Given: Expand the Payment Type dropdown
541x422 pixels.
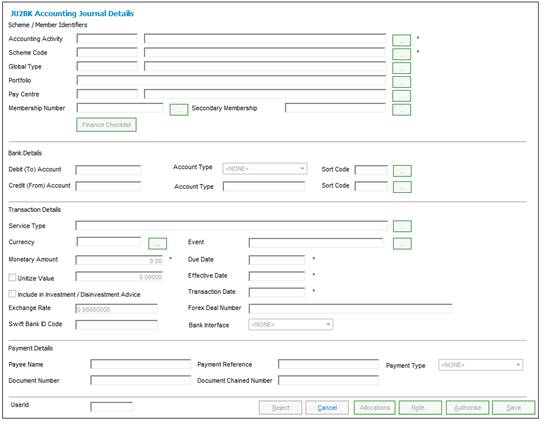Looking at the screenshot, I should [480, 365].
